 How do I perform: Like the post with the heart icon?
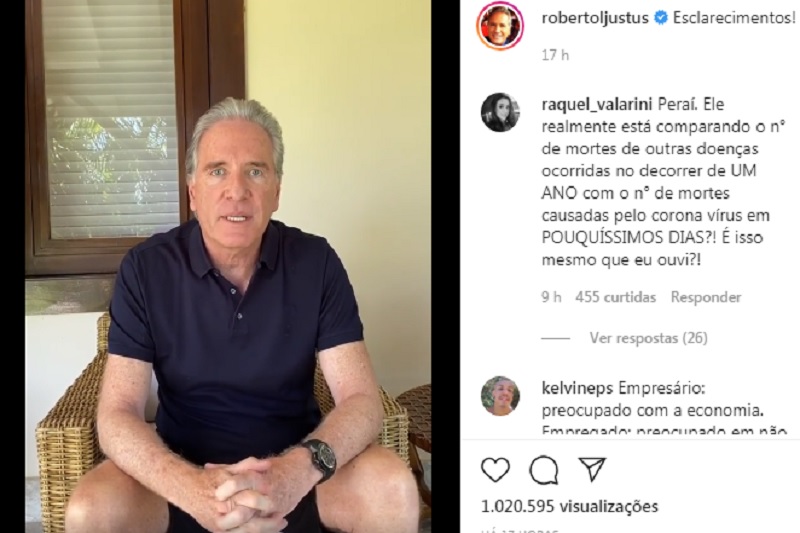495,470
